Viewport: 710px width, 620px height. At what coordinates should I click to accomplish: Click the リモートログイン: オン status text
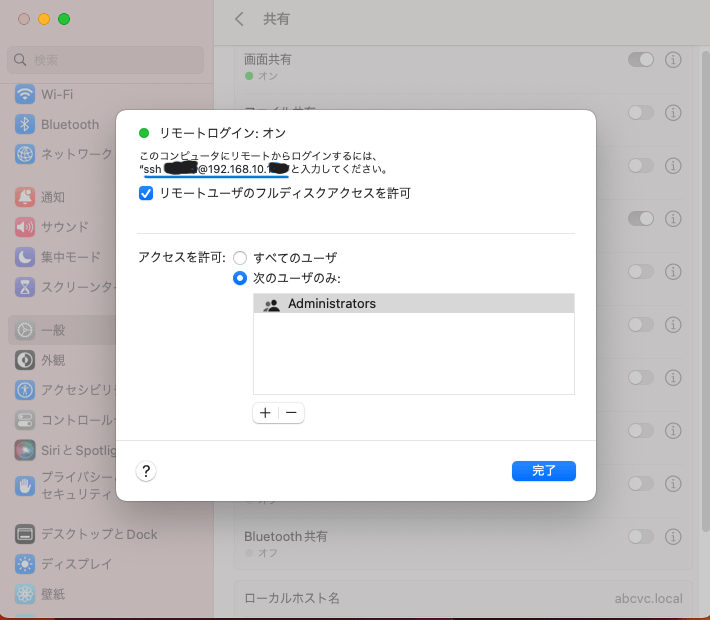click(223, 133)
